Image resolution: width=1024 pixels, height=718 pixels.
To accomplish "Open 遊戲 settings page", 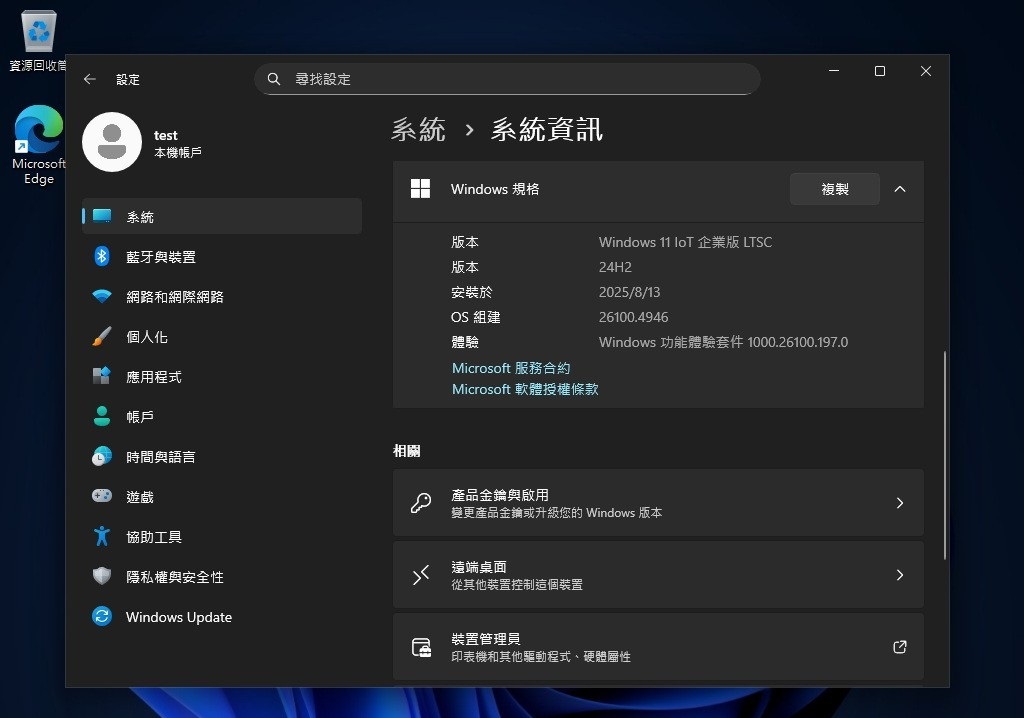I will (222, 497).
